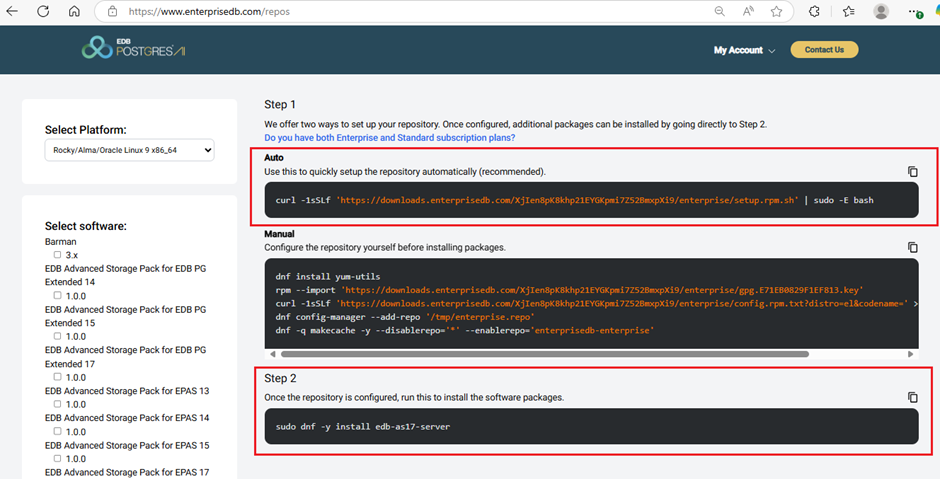Click the dnf -q makecache line
940x479 pixels.
(x=465, y=330)
